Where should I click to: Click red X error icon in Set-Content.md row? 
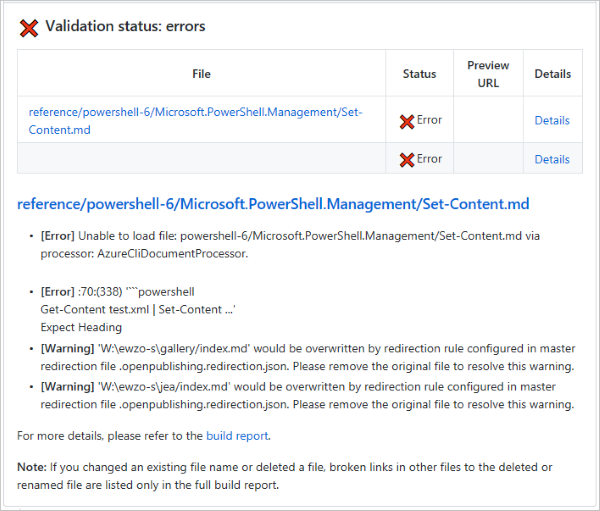[407, 122]
